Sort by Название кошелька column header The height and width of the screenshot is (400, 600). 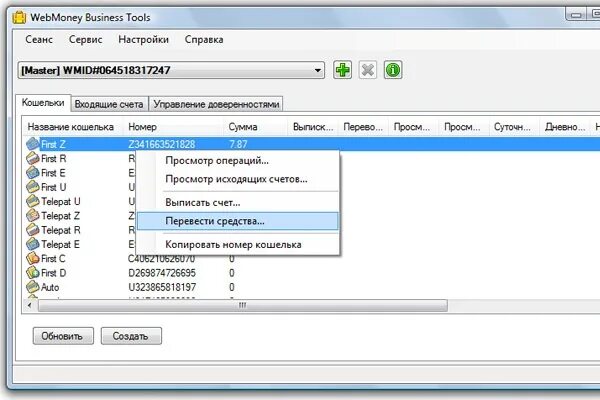(73, 127)
